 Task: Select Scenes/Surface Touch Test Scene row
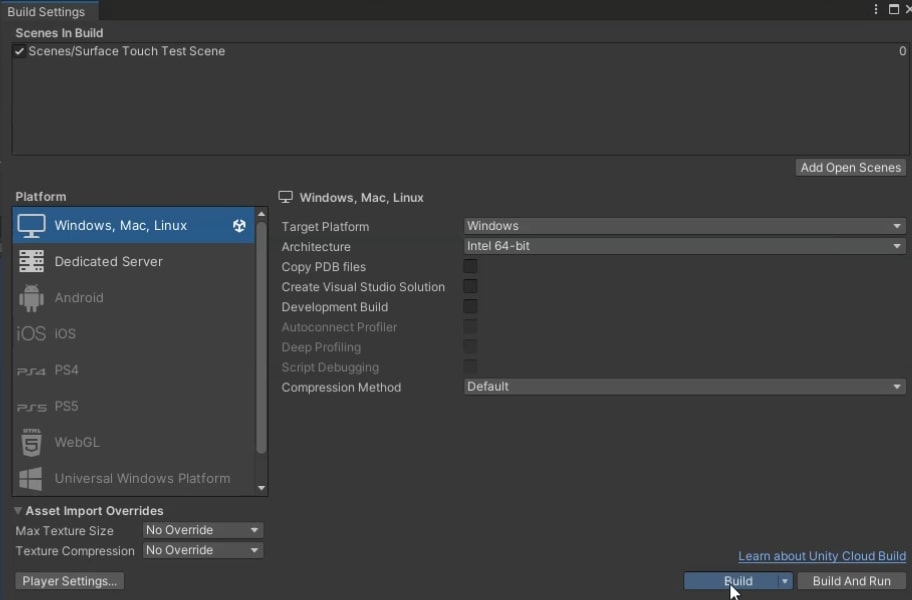(x=459, y=51)
